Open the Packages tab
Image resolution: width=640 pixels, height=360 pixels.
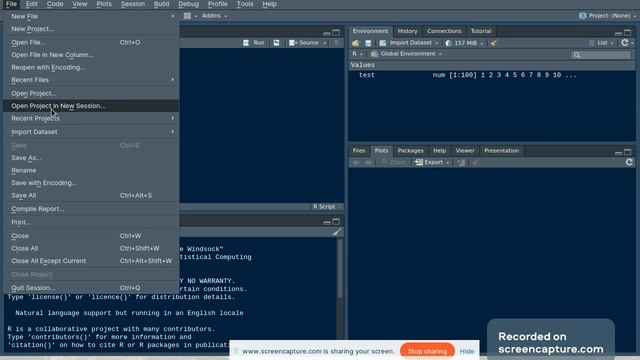(x=410, y=151)
